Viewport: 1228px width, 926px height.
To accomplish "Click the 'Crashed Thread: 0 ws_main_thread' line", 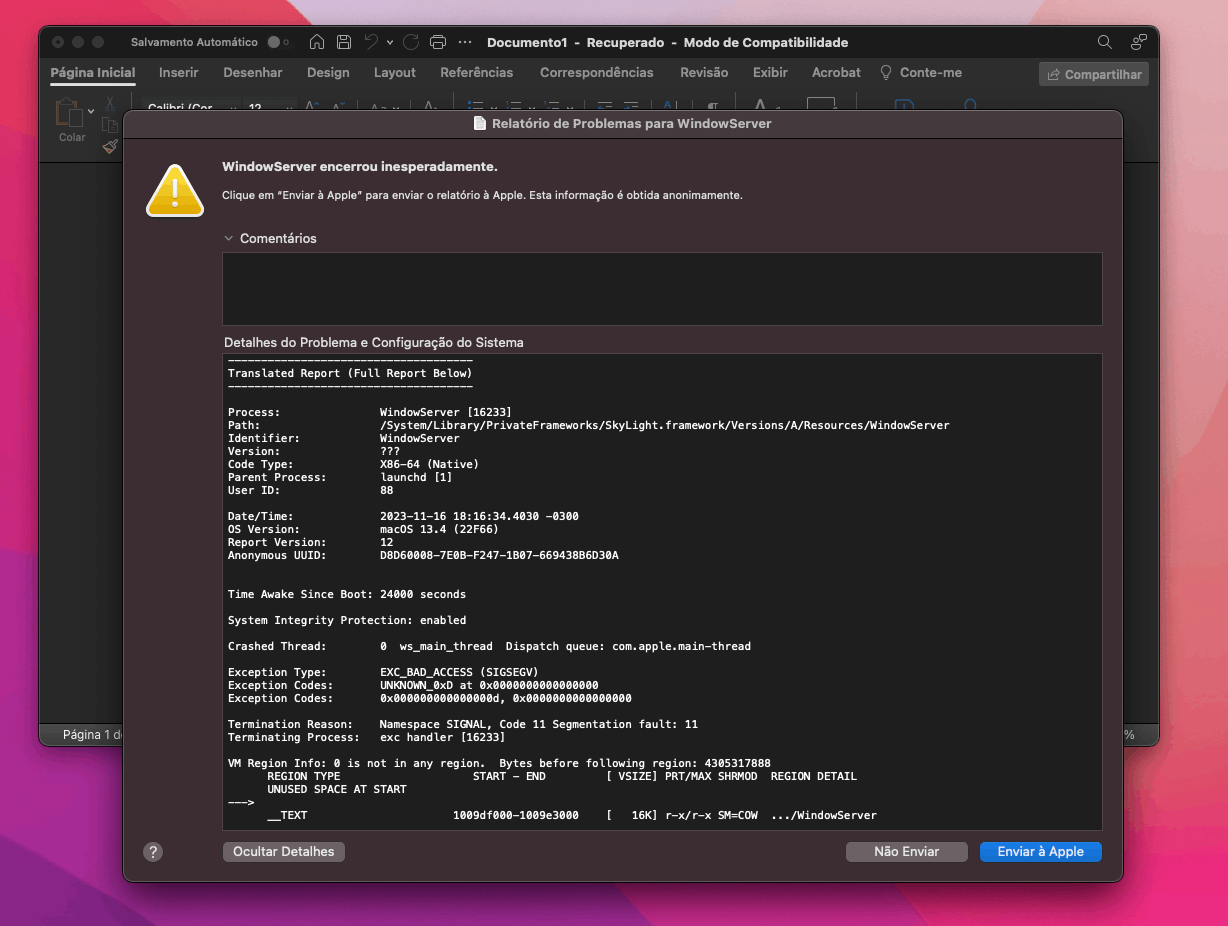I will (489, 646).
